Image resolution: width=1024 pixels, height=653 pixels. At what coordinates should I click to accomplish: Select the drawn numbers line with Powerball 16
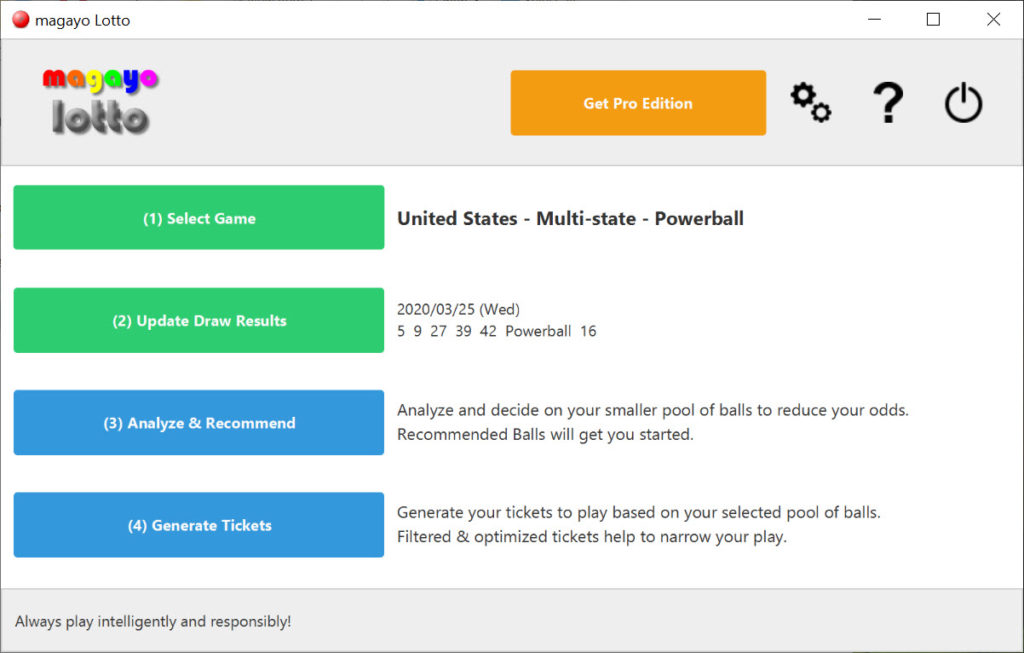coord(496,331)
